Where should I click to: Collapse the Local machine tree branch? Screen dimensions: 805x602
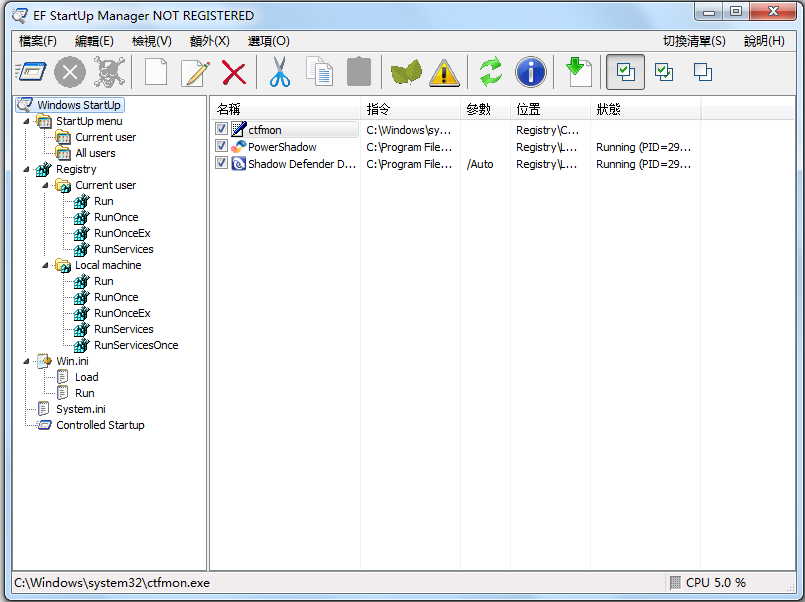(46, 265)
